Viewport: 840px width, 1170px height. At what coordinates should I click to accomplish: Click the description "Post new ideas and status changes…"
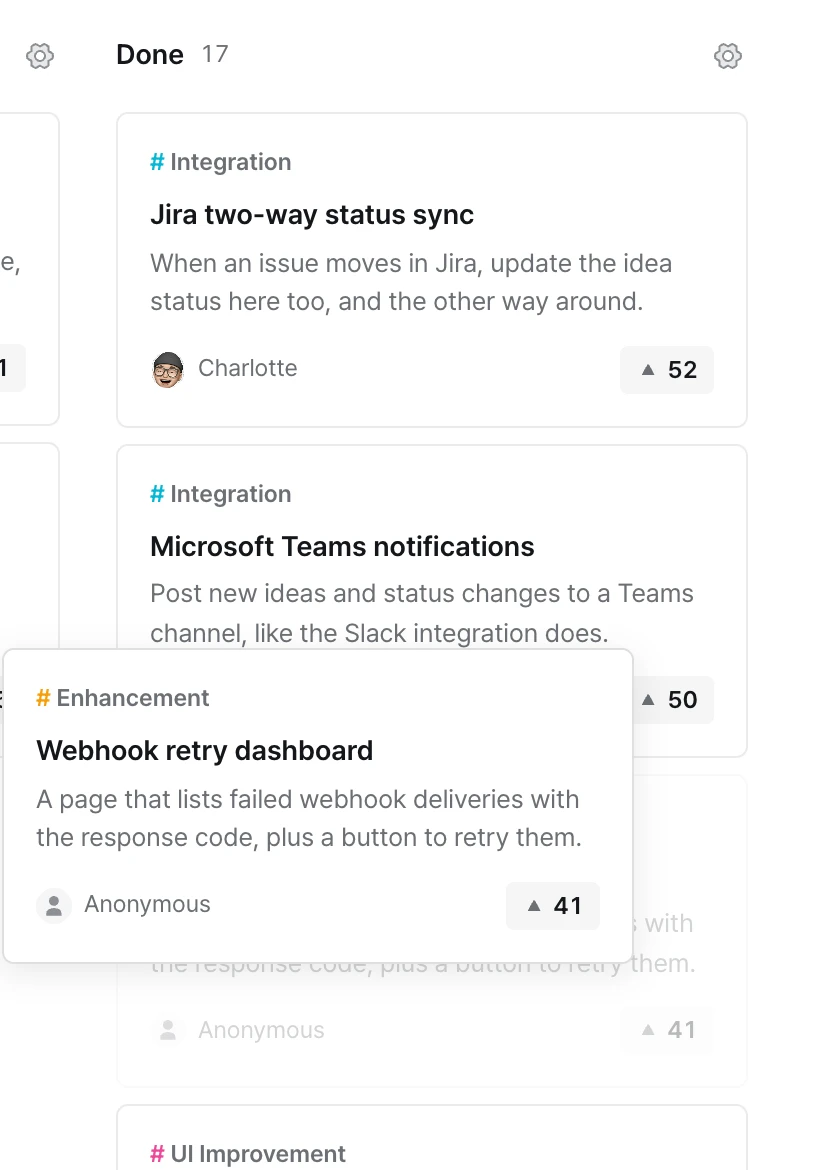[422, 613]
